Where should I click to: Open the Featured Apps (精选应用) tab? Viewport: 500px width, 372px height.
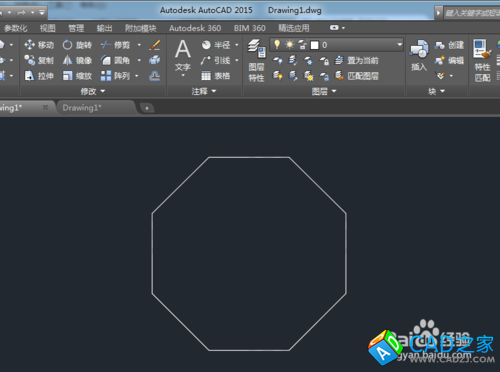pyautogui.click(x=294, y=28)
